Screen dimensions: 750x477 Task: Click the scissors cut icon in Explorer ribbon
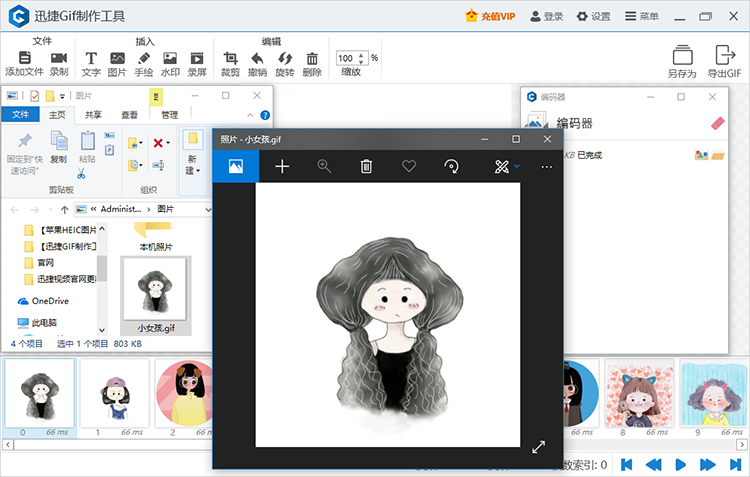81,173
